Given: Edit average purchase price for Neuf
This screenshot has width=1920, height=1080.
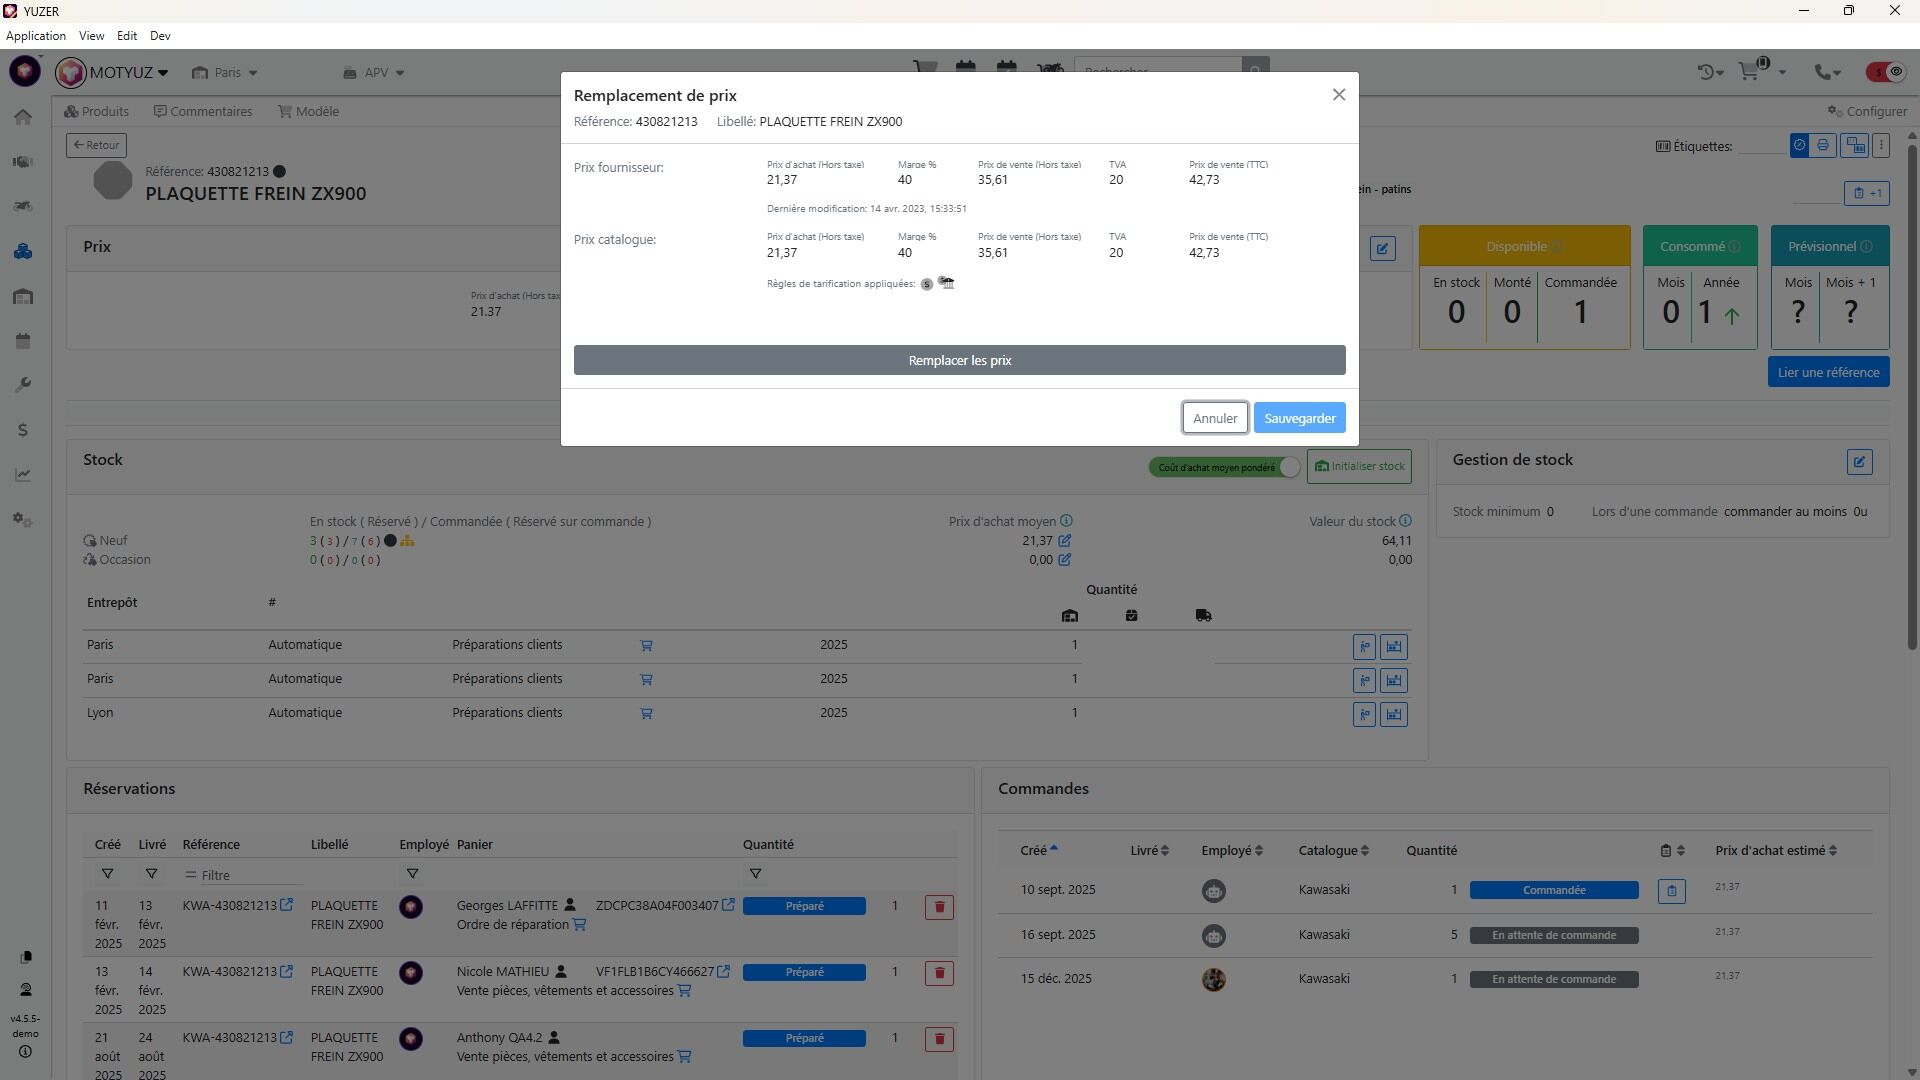Looking at the screenshot, I should 1065,541.
